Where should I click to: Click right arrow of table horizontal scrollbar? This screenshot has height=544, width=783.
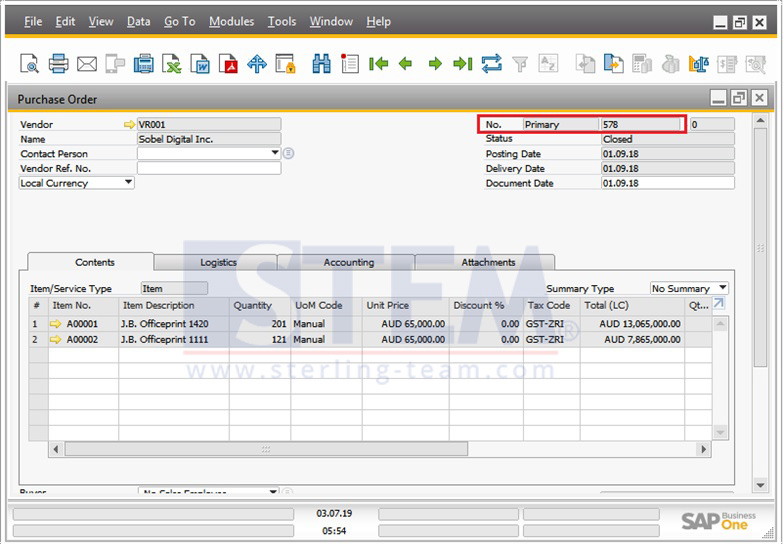point(704,449)
